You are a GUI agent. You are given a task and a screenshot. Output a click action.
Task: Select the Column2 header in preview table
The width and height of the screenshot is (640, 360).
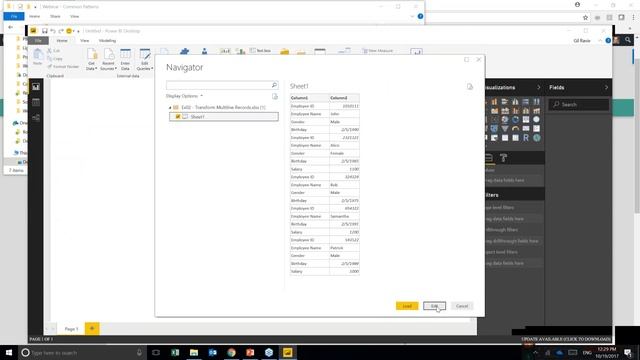pyautogui.click(x=344, y=98)
